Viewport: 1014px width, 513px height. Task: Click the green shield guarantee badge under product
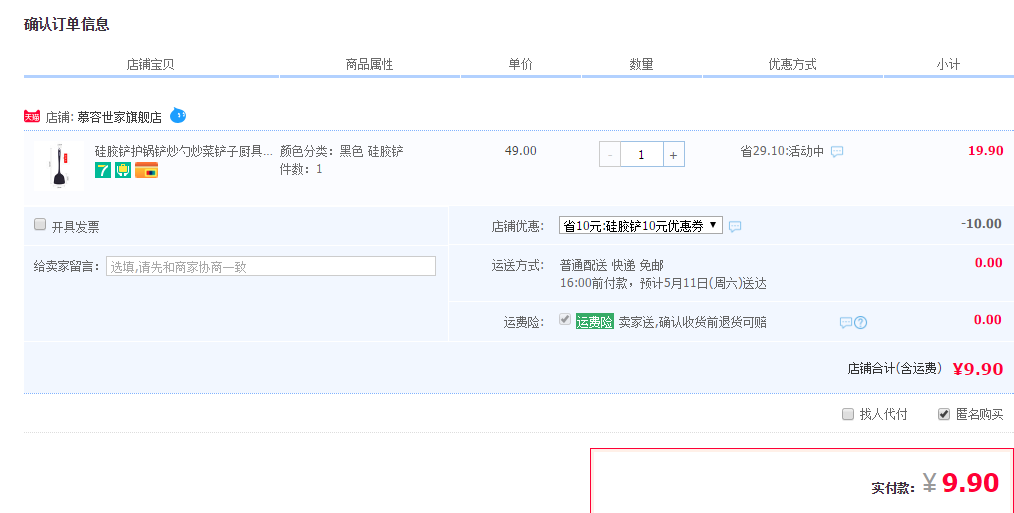pyautogui.click(x=123, y=170)
